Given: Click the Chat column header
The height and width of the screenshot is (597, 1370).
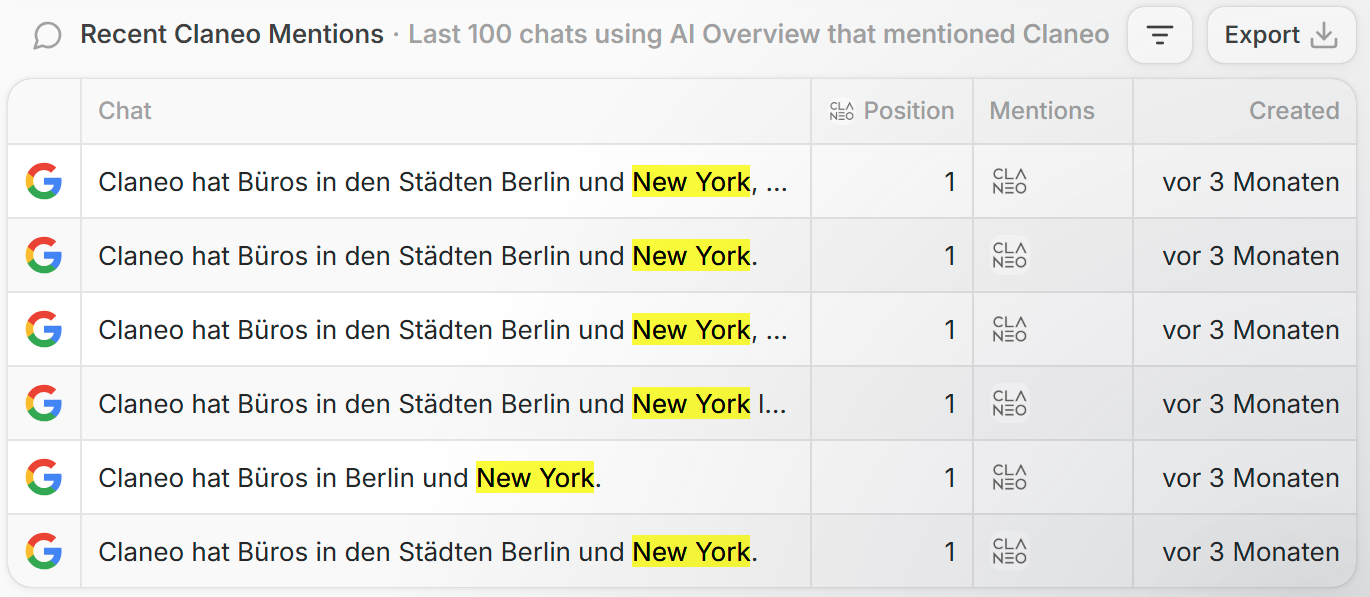Looking at the screenshot, I should pyautogui.click(x=124, y=110).
